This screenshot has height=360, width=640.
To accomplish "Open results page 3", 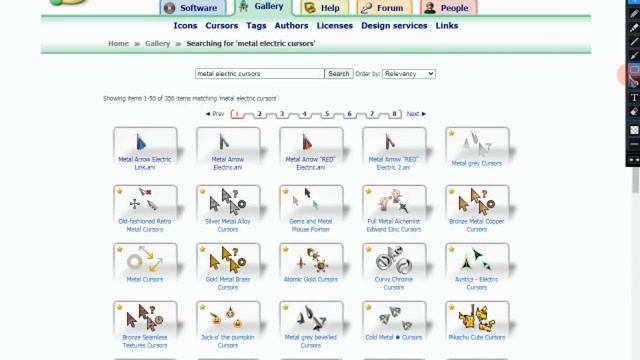I will coord(282,114).
